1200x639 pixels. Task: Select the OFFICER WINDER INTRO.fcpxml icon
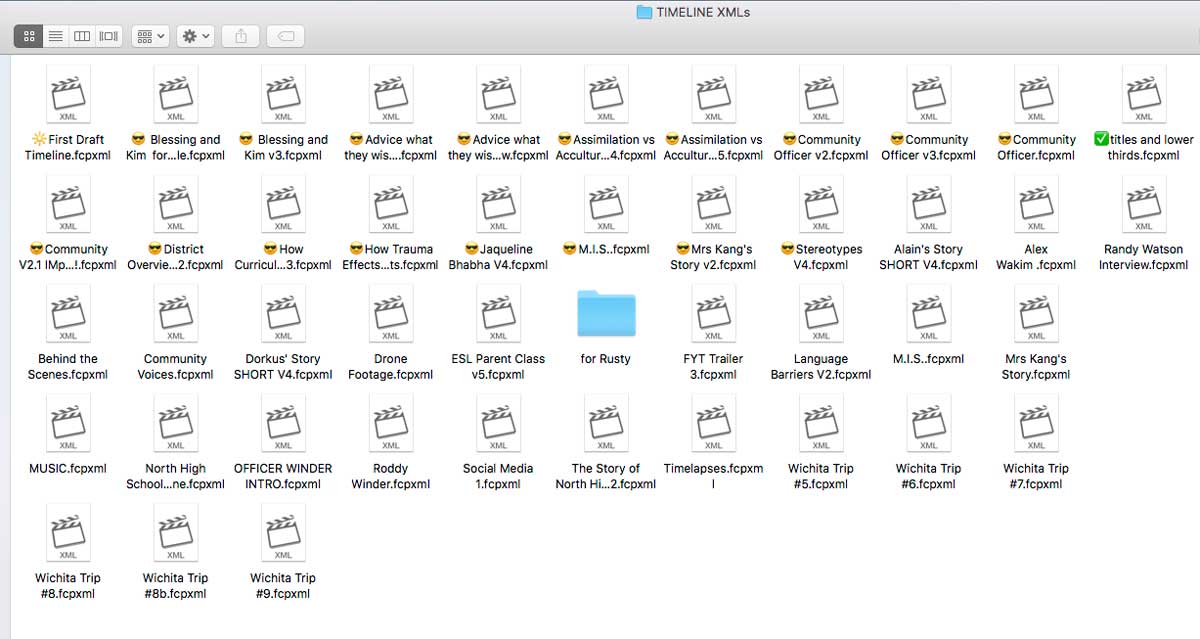tap(283, 424)
